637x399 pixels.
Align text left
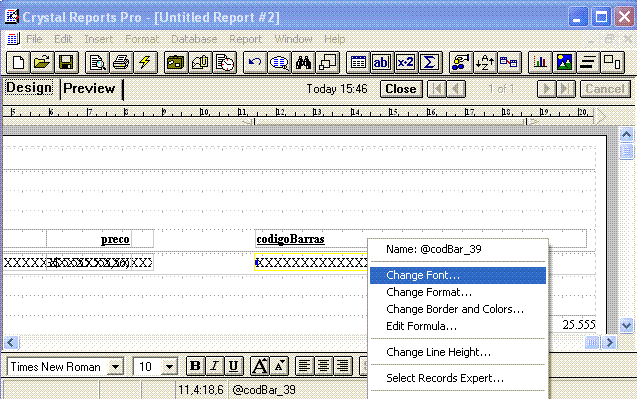coord(304,366)
